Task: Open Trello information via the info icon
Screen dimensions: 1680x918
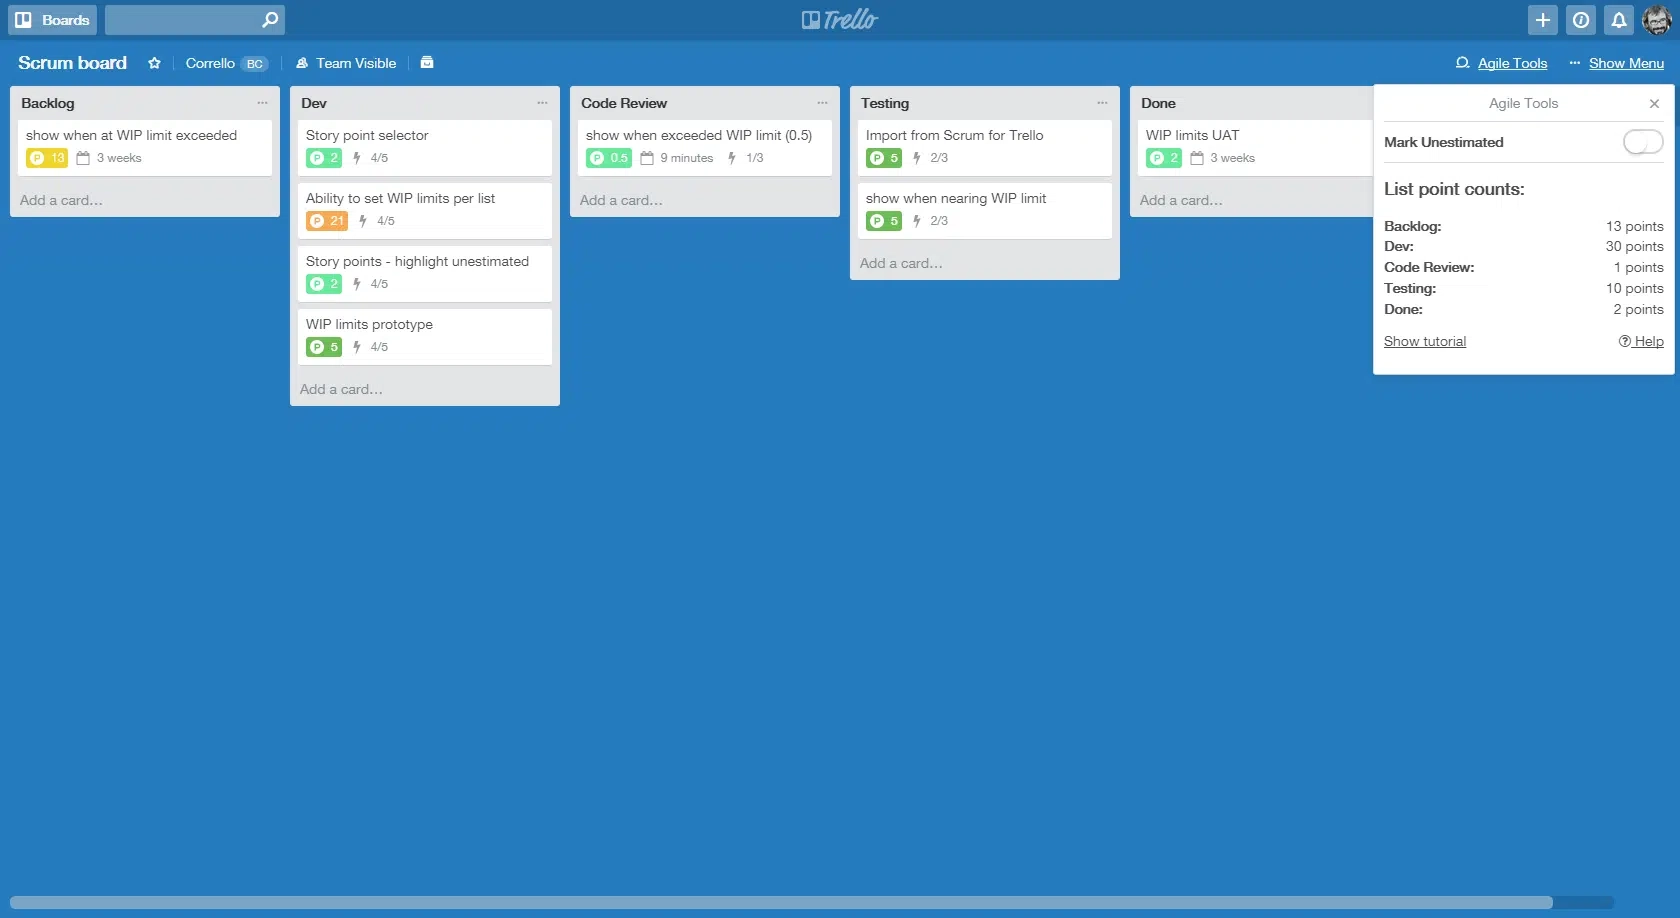Action: pyautogui.click(x=1580, y=19)
